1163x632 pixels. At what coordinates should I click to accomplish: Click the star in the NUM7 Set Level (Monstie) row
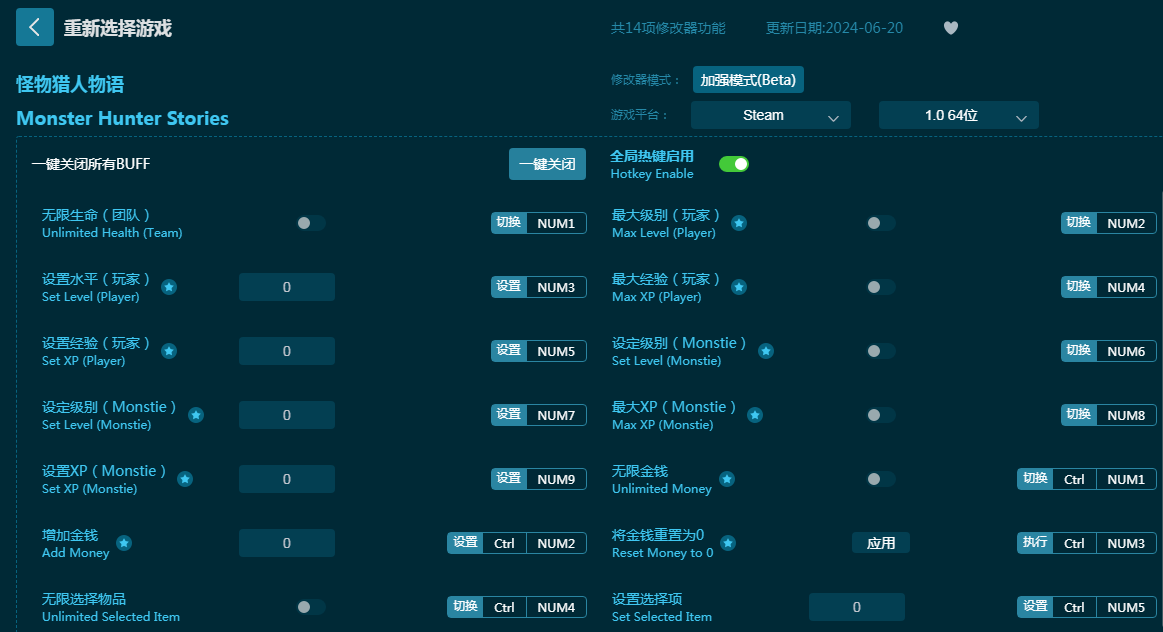196,415
